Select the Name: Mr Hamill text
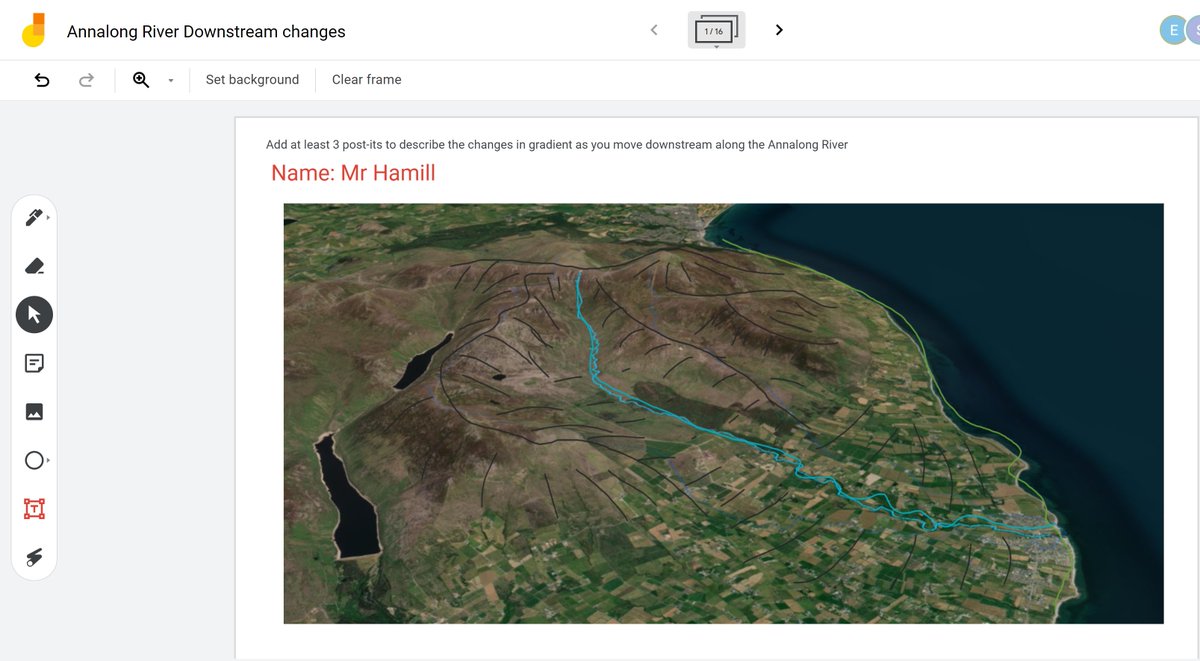Viewport: 1200px width, 661px height. click(353, 173)
